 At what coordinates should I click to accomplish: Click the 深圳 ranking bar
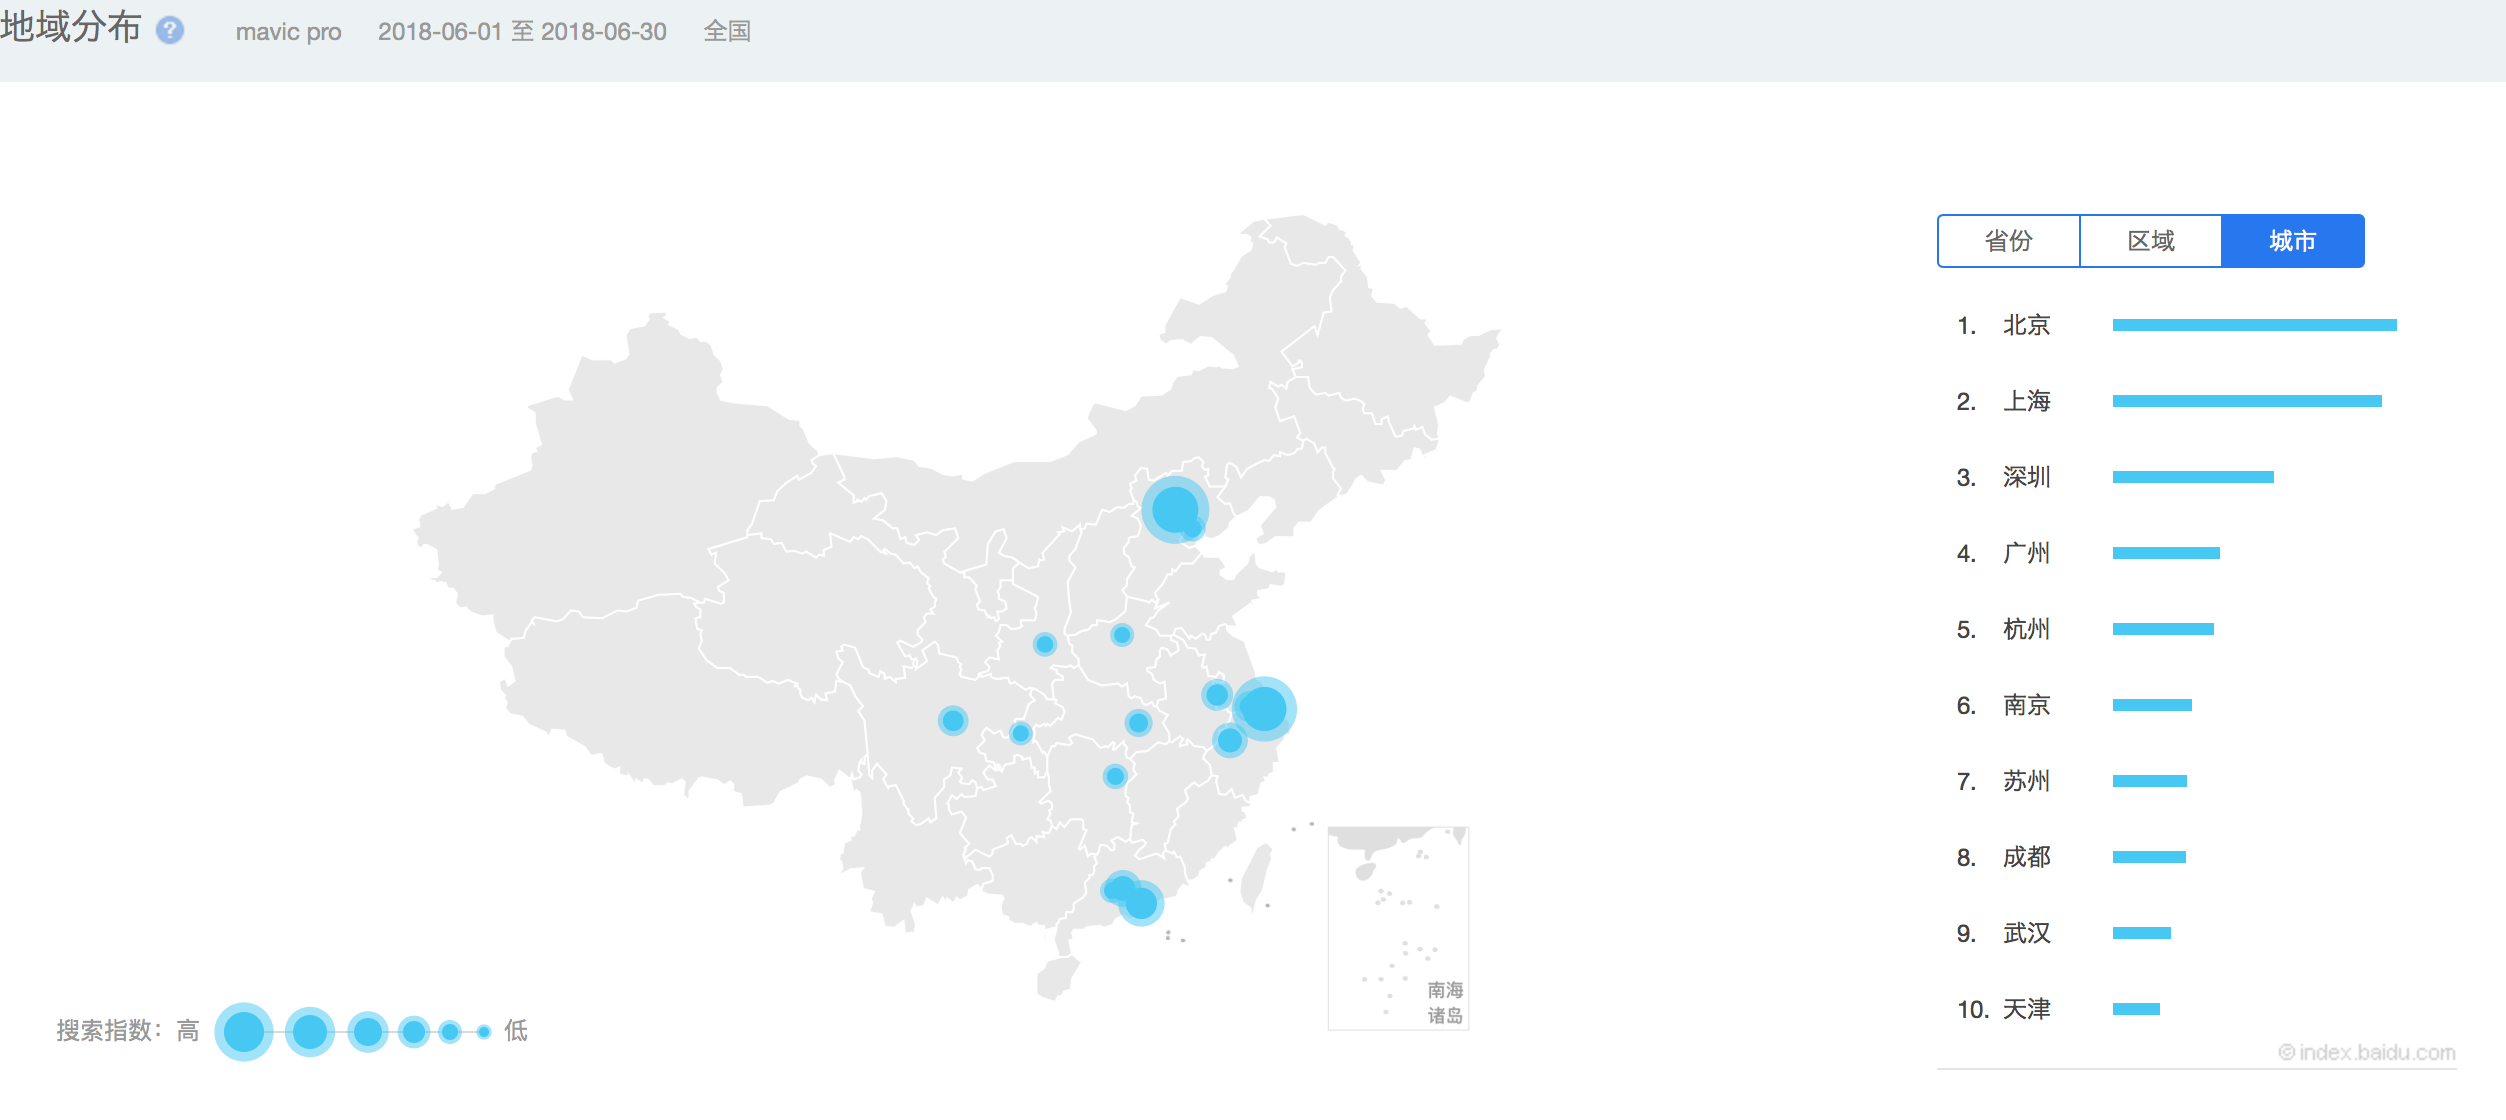tap(2192, 477)
